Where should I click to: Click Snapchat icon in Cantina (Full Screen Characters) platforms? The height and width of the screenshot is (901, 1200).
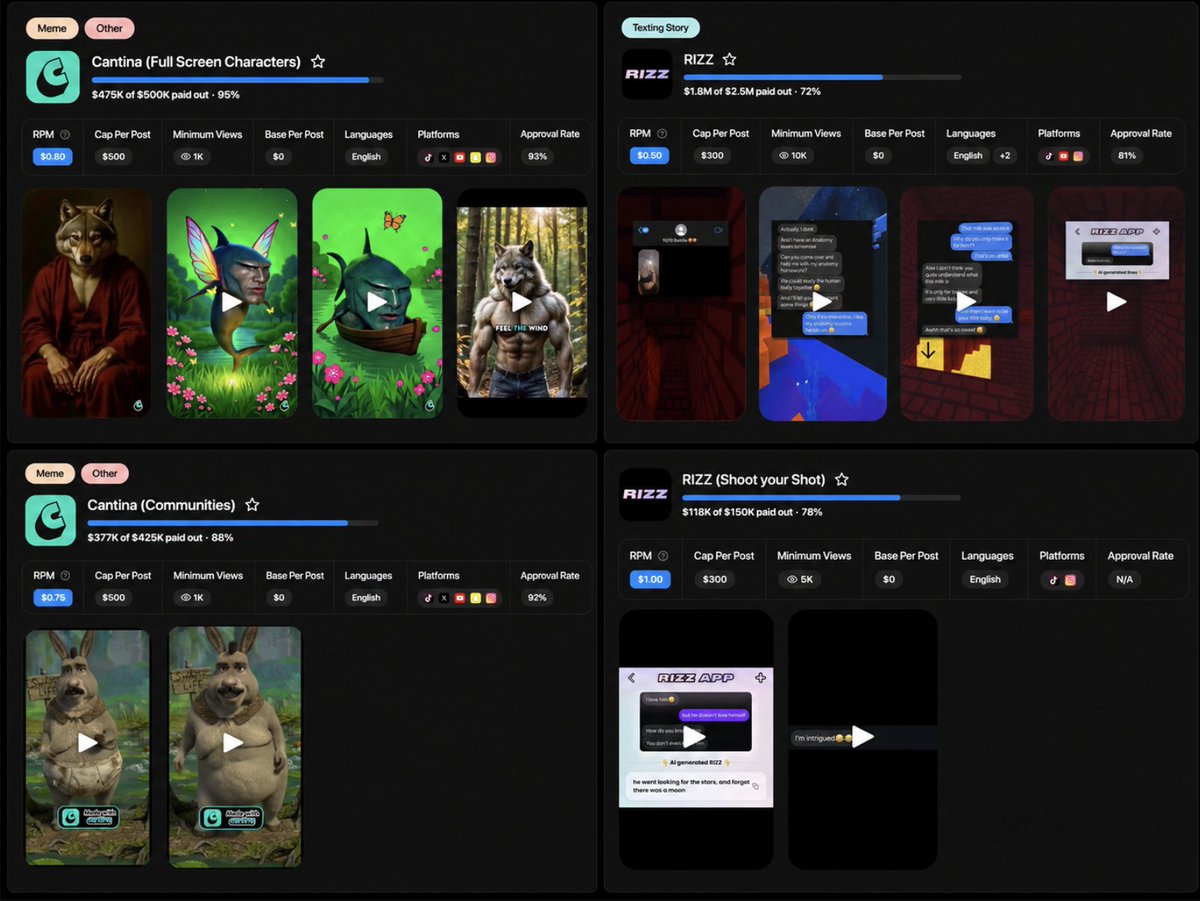476,157
